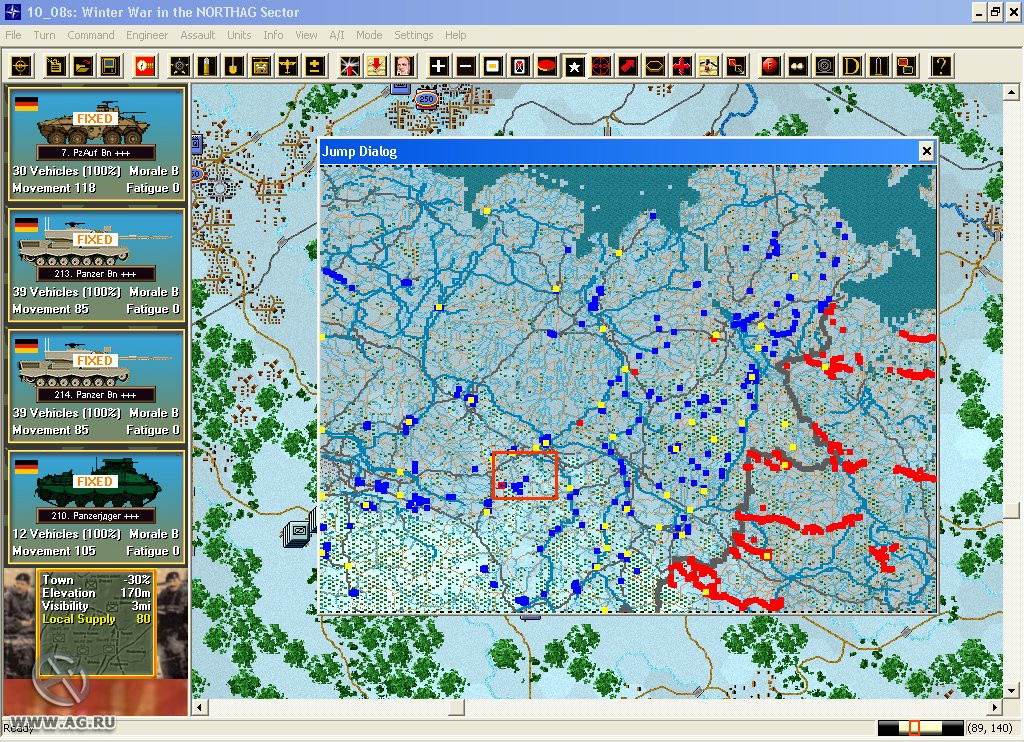Open a saved file with the folder icon
1024x742 pixels.
coord(83,66)
